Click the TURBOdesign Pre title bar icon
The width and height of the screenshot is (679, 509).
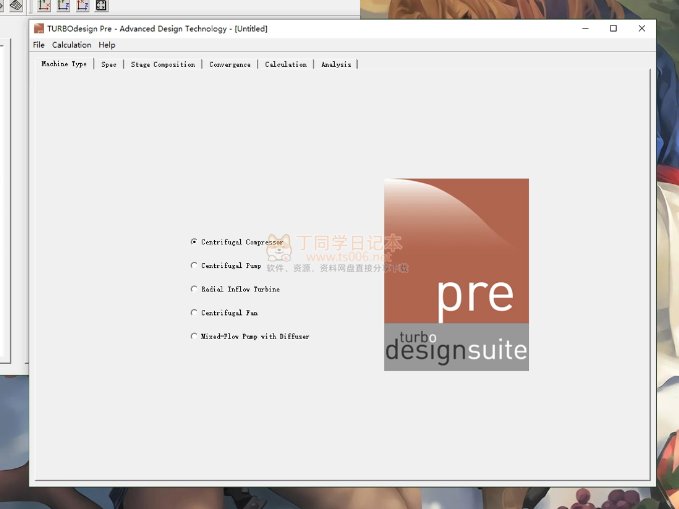39,29
